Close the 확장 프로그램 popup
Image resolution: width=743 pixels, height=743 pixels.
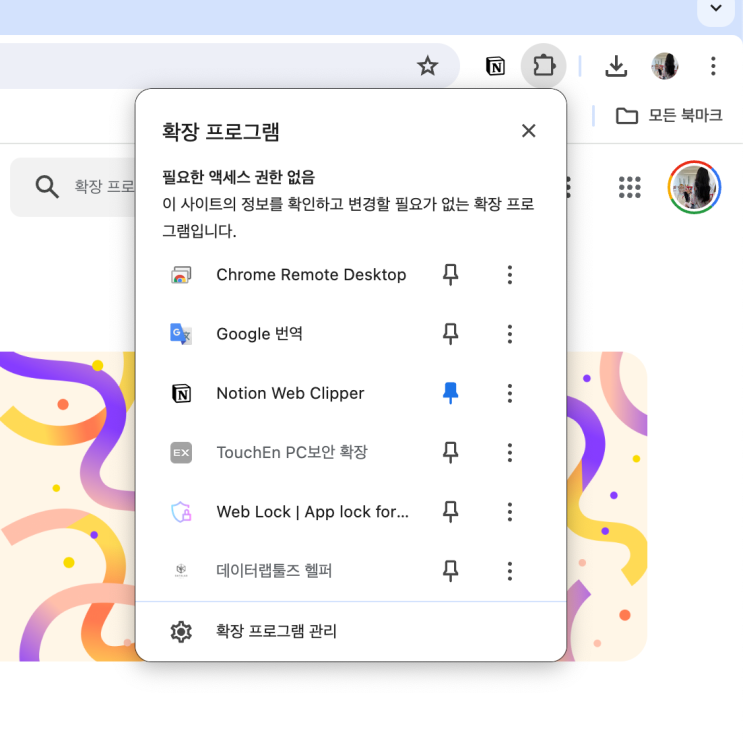coord(528,131)
